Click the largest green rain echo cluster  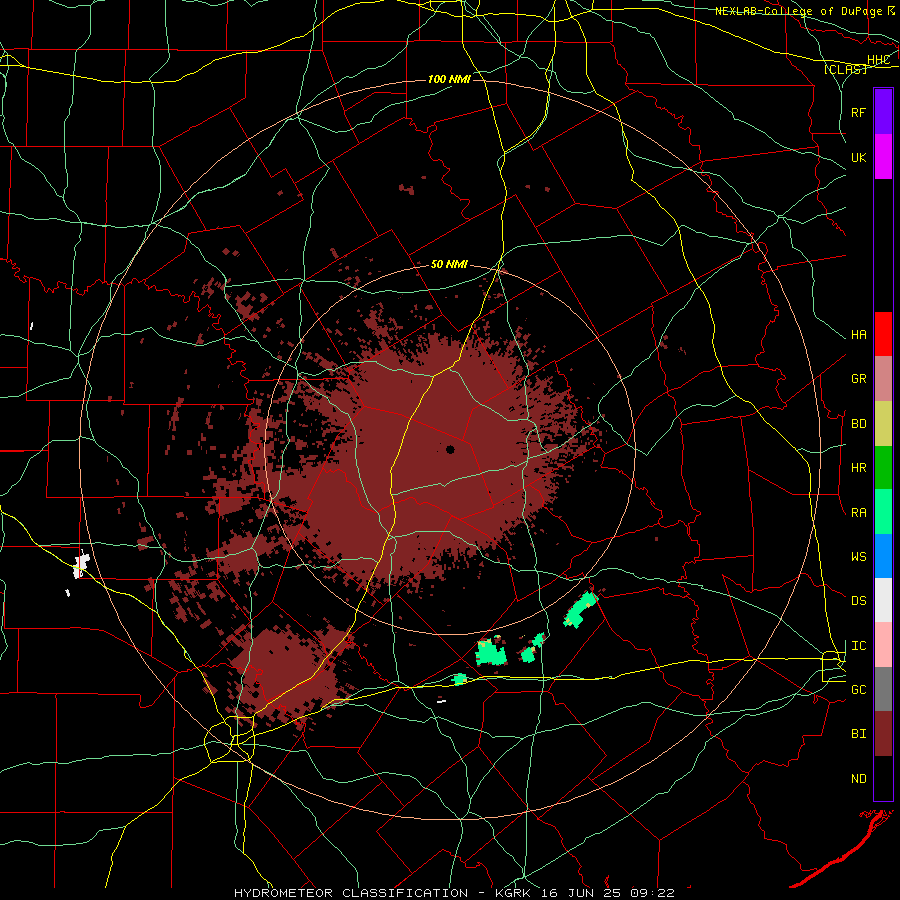click(491, 652)
